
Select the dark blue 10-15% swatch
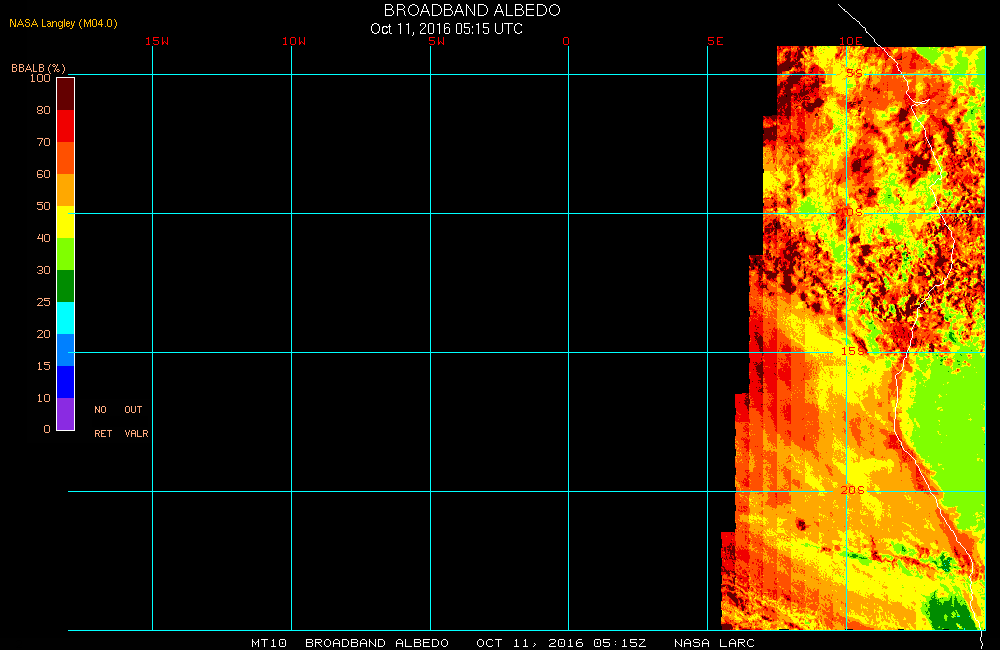(65, 382)
